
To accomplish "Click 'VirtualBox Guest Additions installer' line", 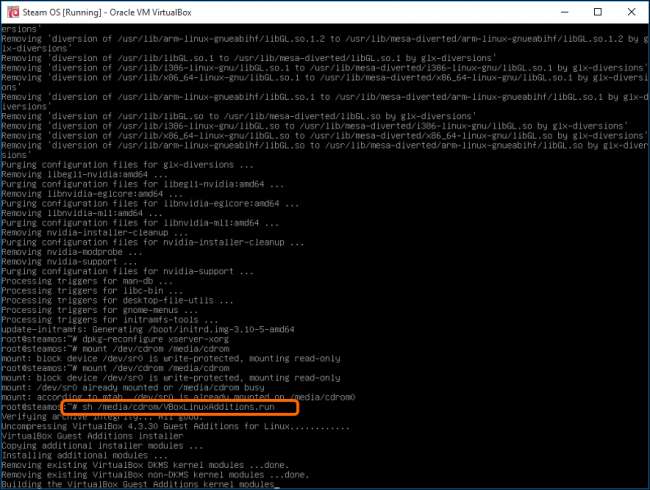I will pos(92,436).
